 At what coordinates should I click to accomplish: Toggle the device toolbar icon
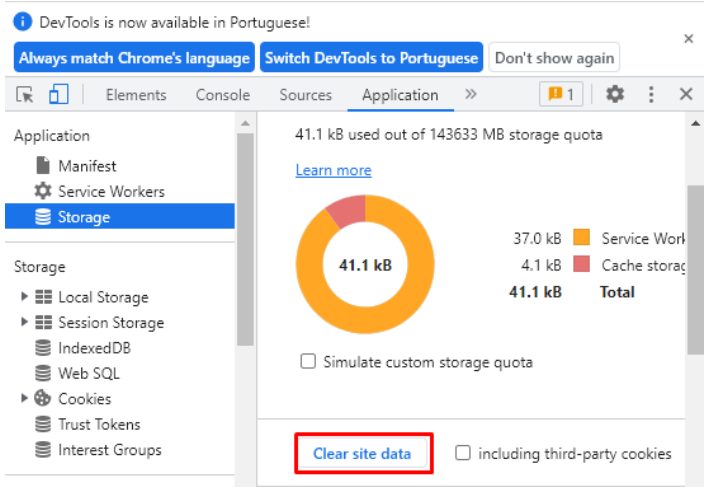pyautogui.click(x=59, y=95)
